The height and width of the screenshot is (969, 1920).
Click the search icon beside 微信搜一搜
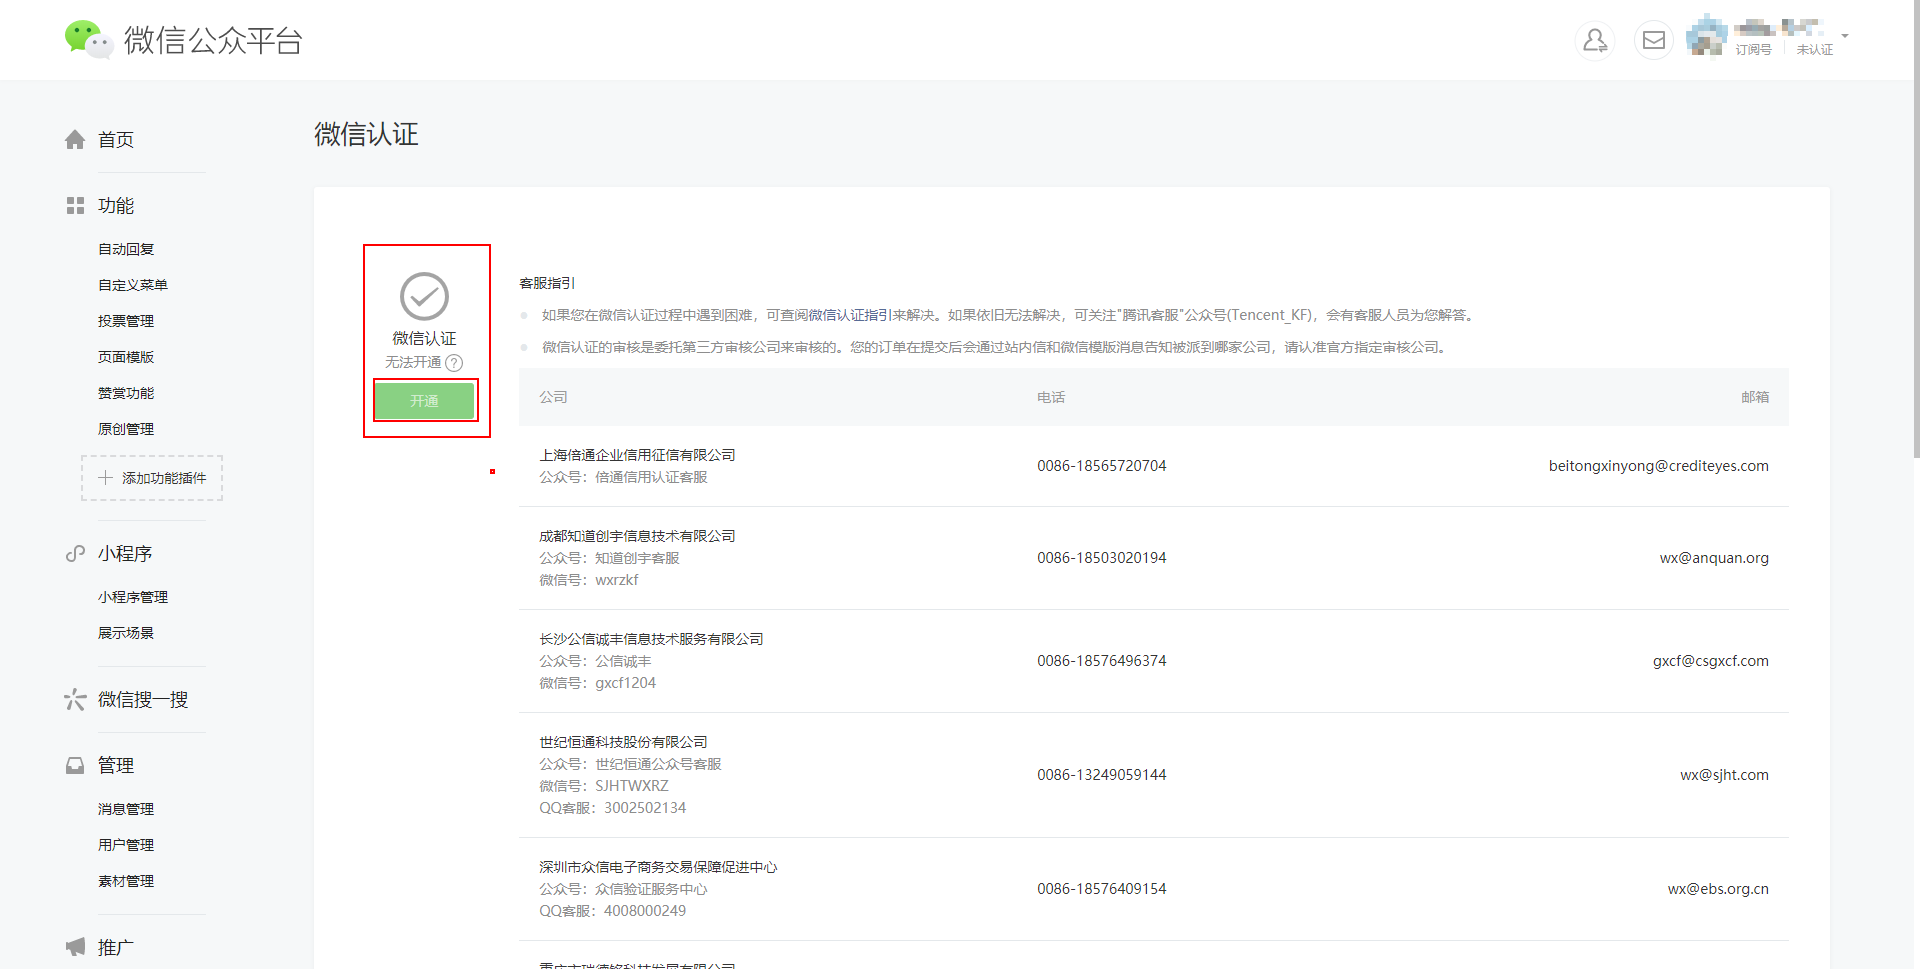pyautogui.click(x=75, y=700)
